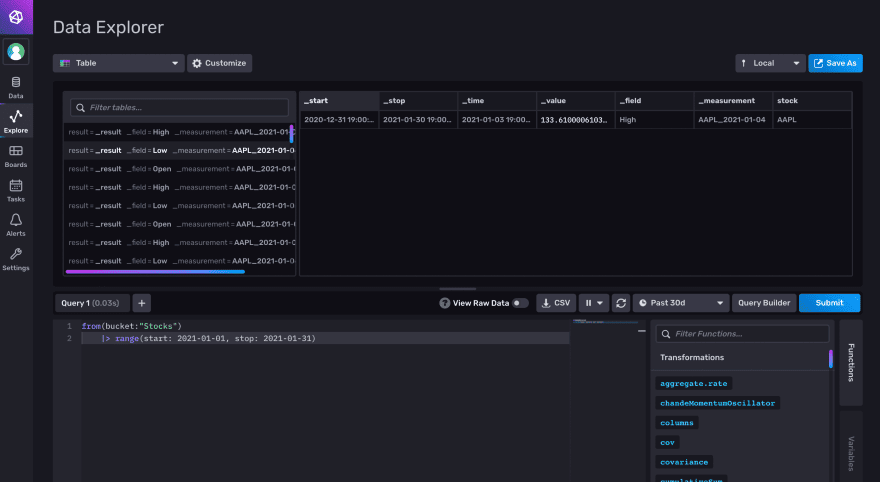Insert the aggregate.rate function
This screenshot has width=880, height=482.
click(694, 384)
